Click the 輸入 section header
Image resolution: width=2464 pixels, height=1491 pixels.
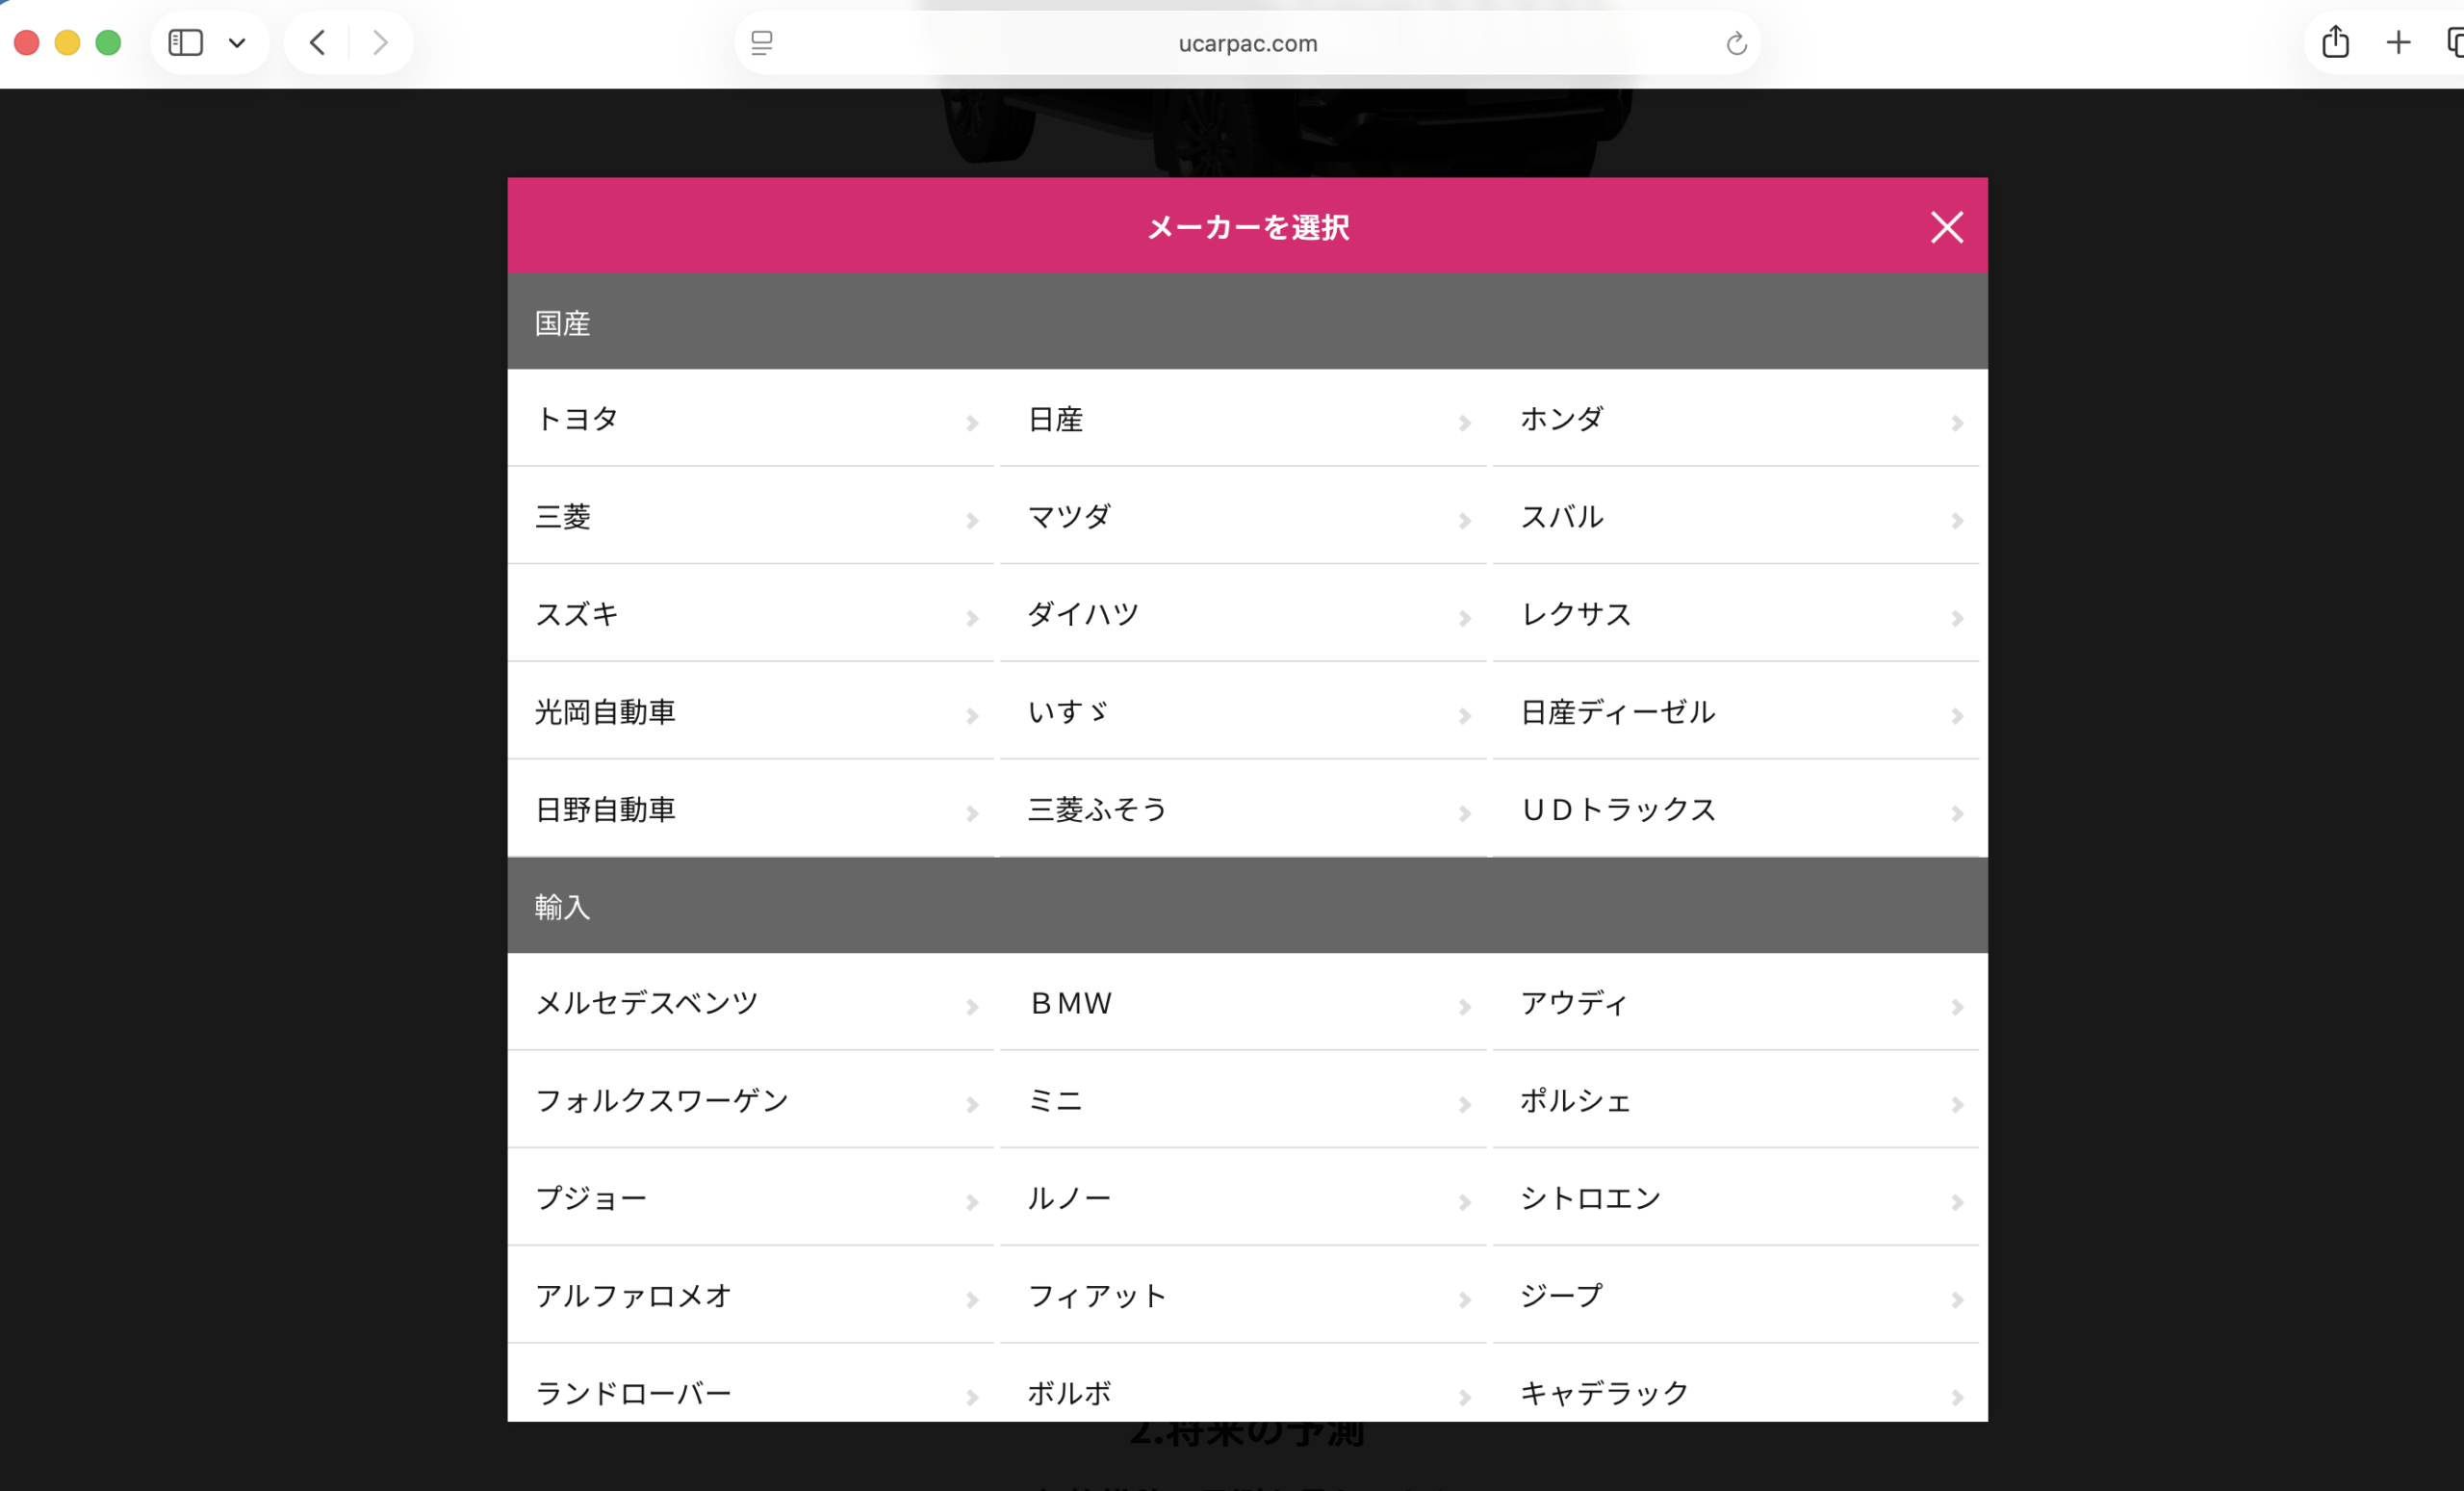1247,906
